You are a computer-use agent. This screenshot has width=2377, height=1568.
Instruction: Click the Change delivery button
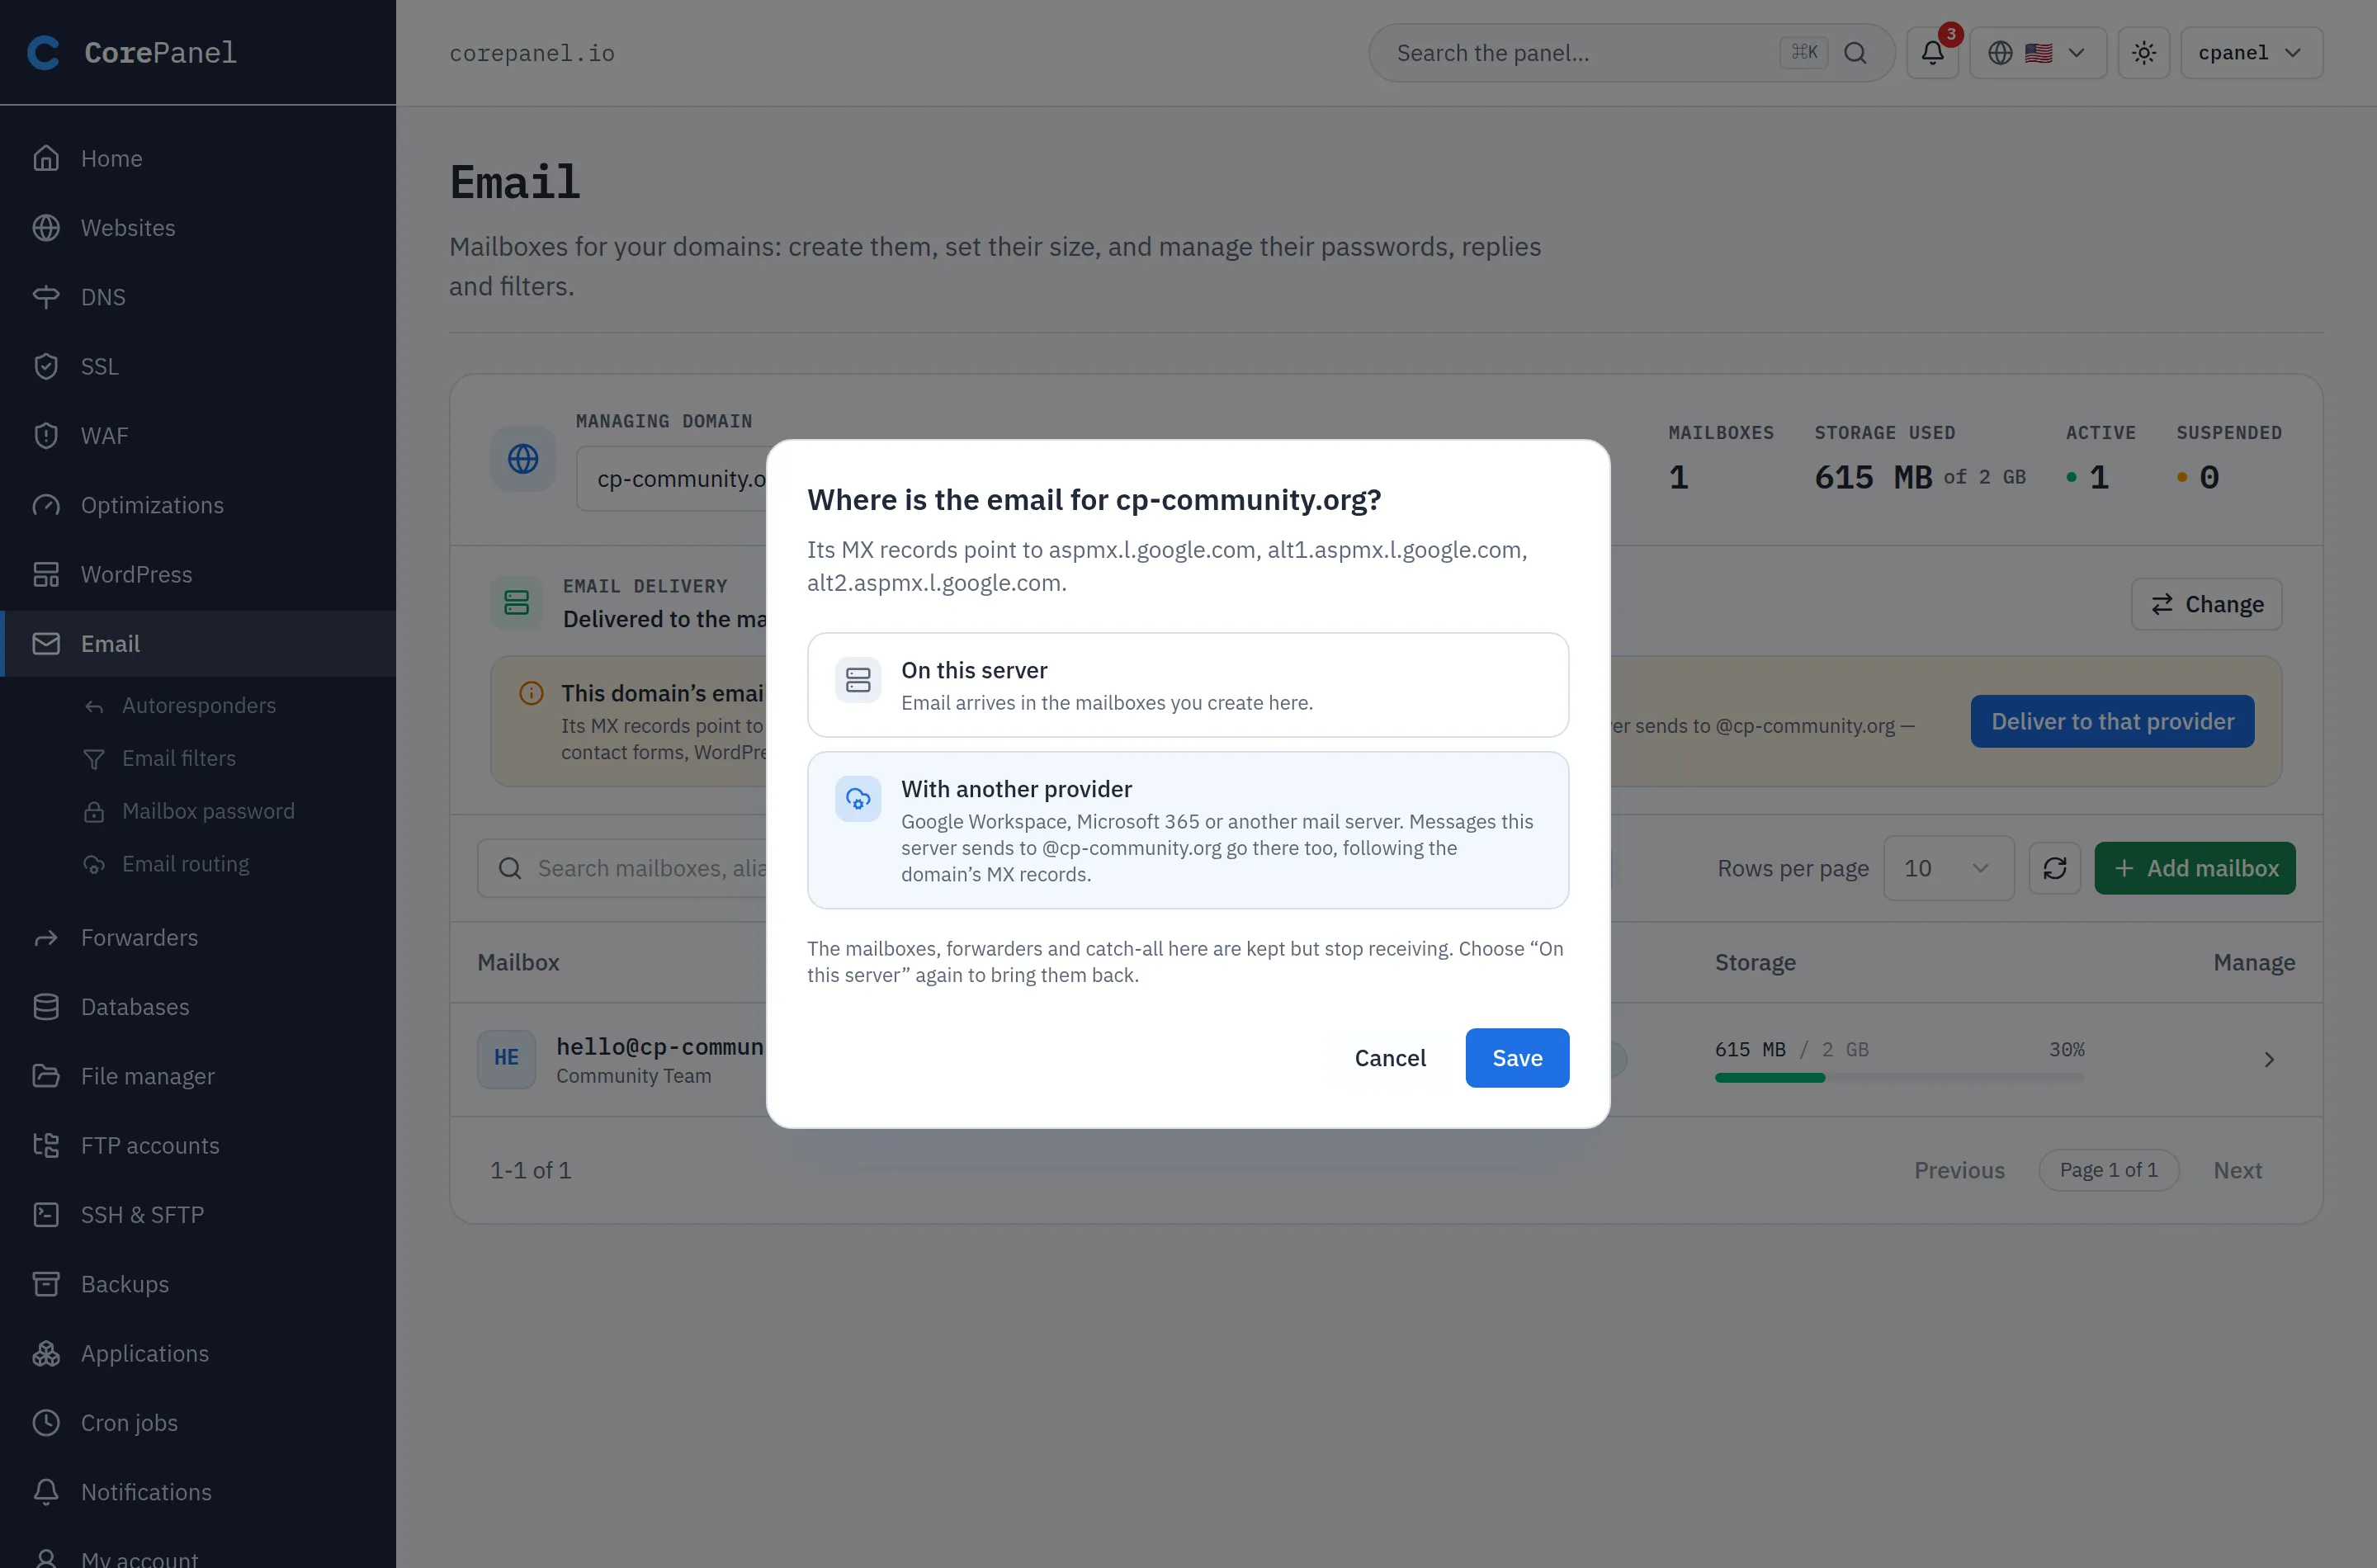(x=2206, y=604)
